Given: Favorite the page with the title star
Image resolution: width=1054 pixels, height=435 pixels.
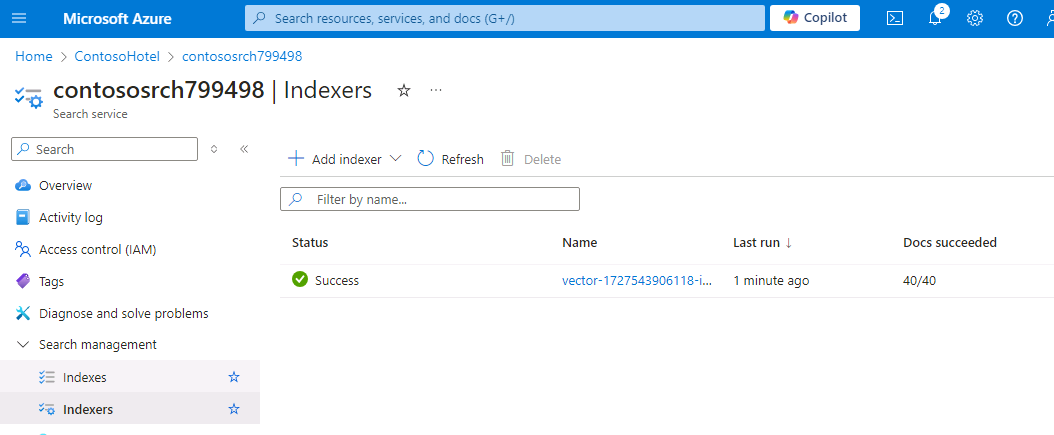Looking at the screenshot, I should click(404, 91).
